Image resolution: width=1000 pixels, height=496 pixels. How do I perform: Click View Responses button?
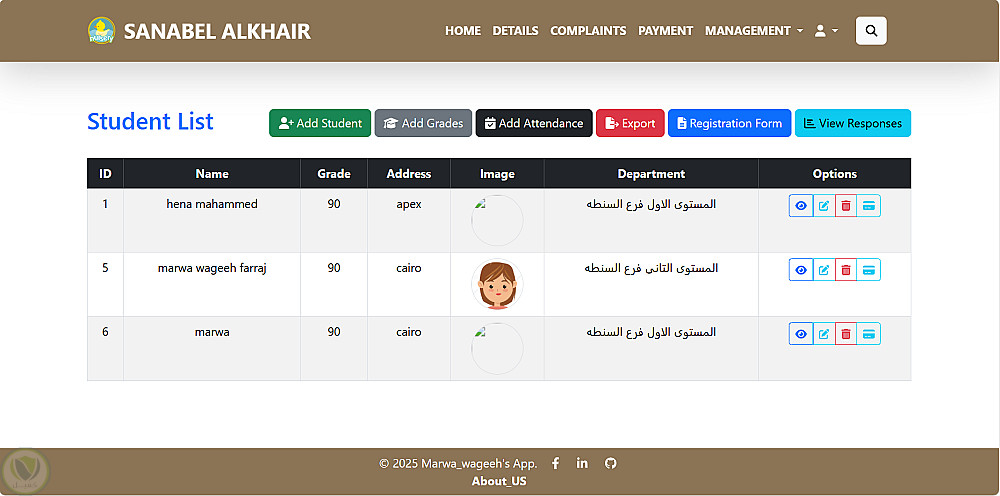click(853, 123)
